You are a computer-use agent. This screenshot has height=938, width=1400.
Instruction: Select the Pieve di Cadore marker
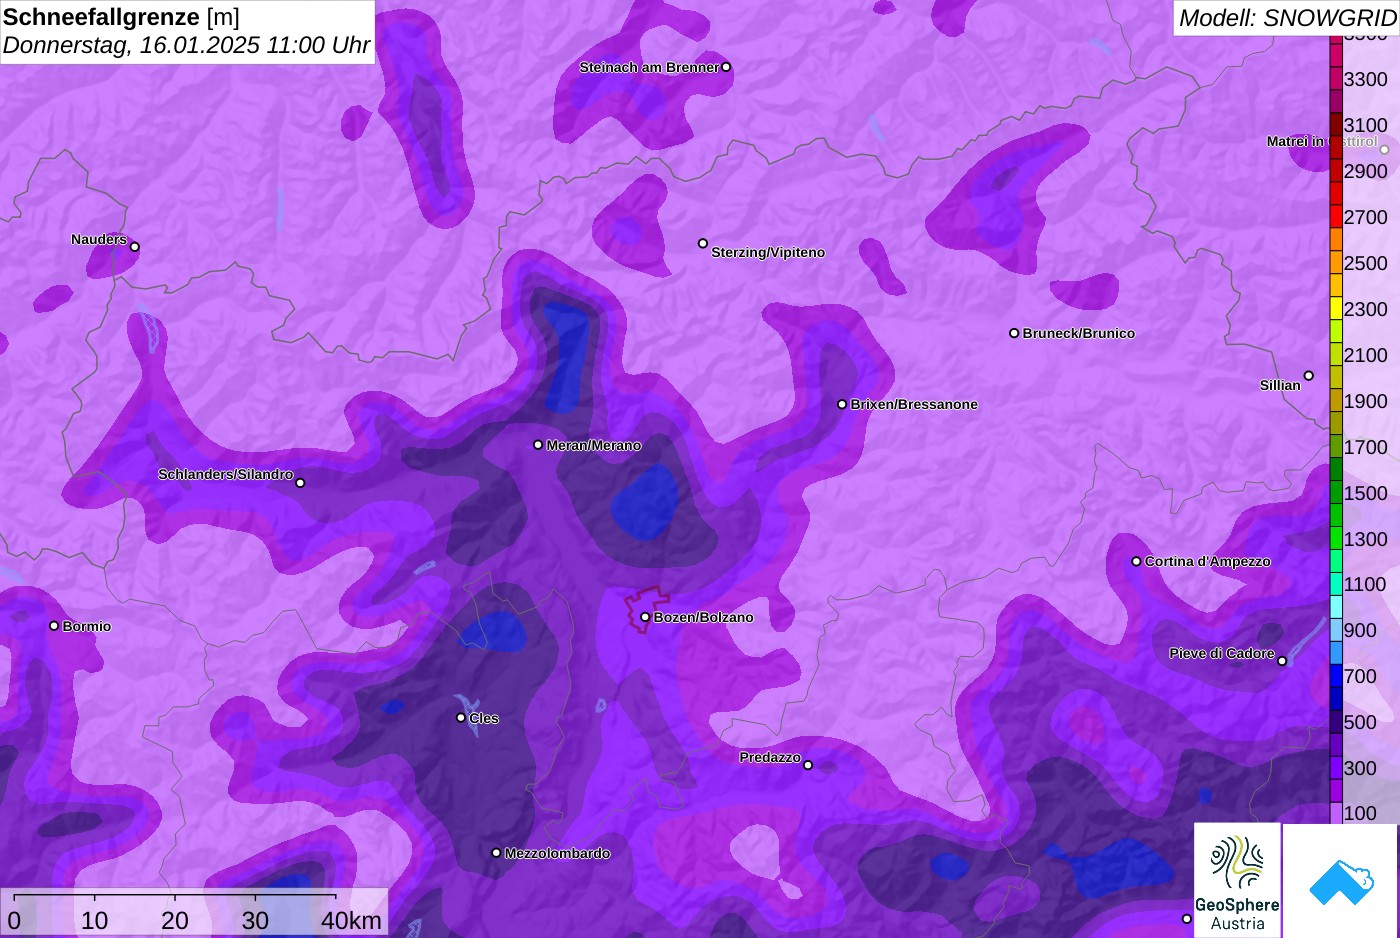point(1282,661)
